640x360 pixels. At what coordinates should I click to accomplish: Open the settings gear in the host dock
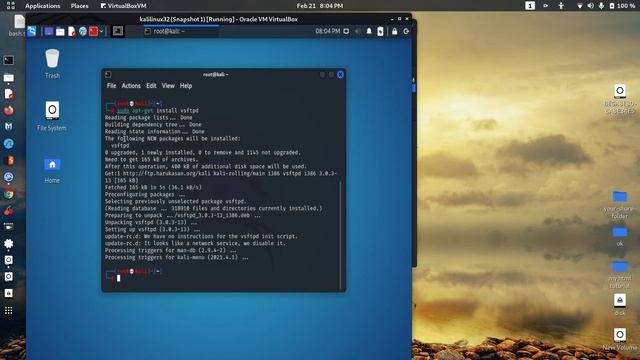coord(9,244)
